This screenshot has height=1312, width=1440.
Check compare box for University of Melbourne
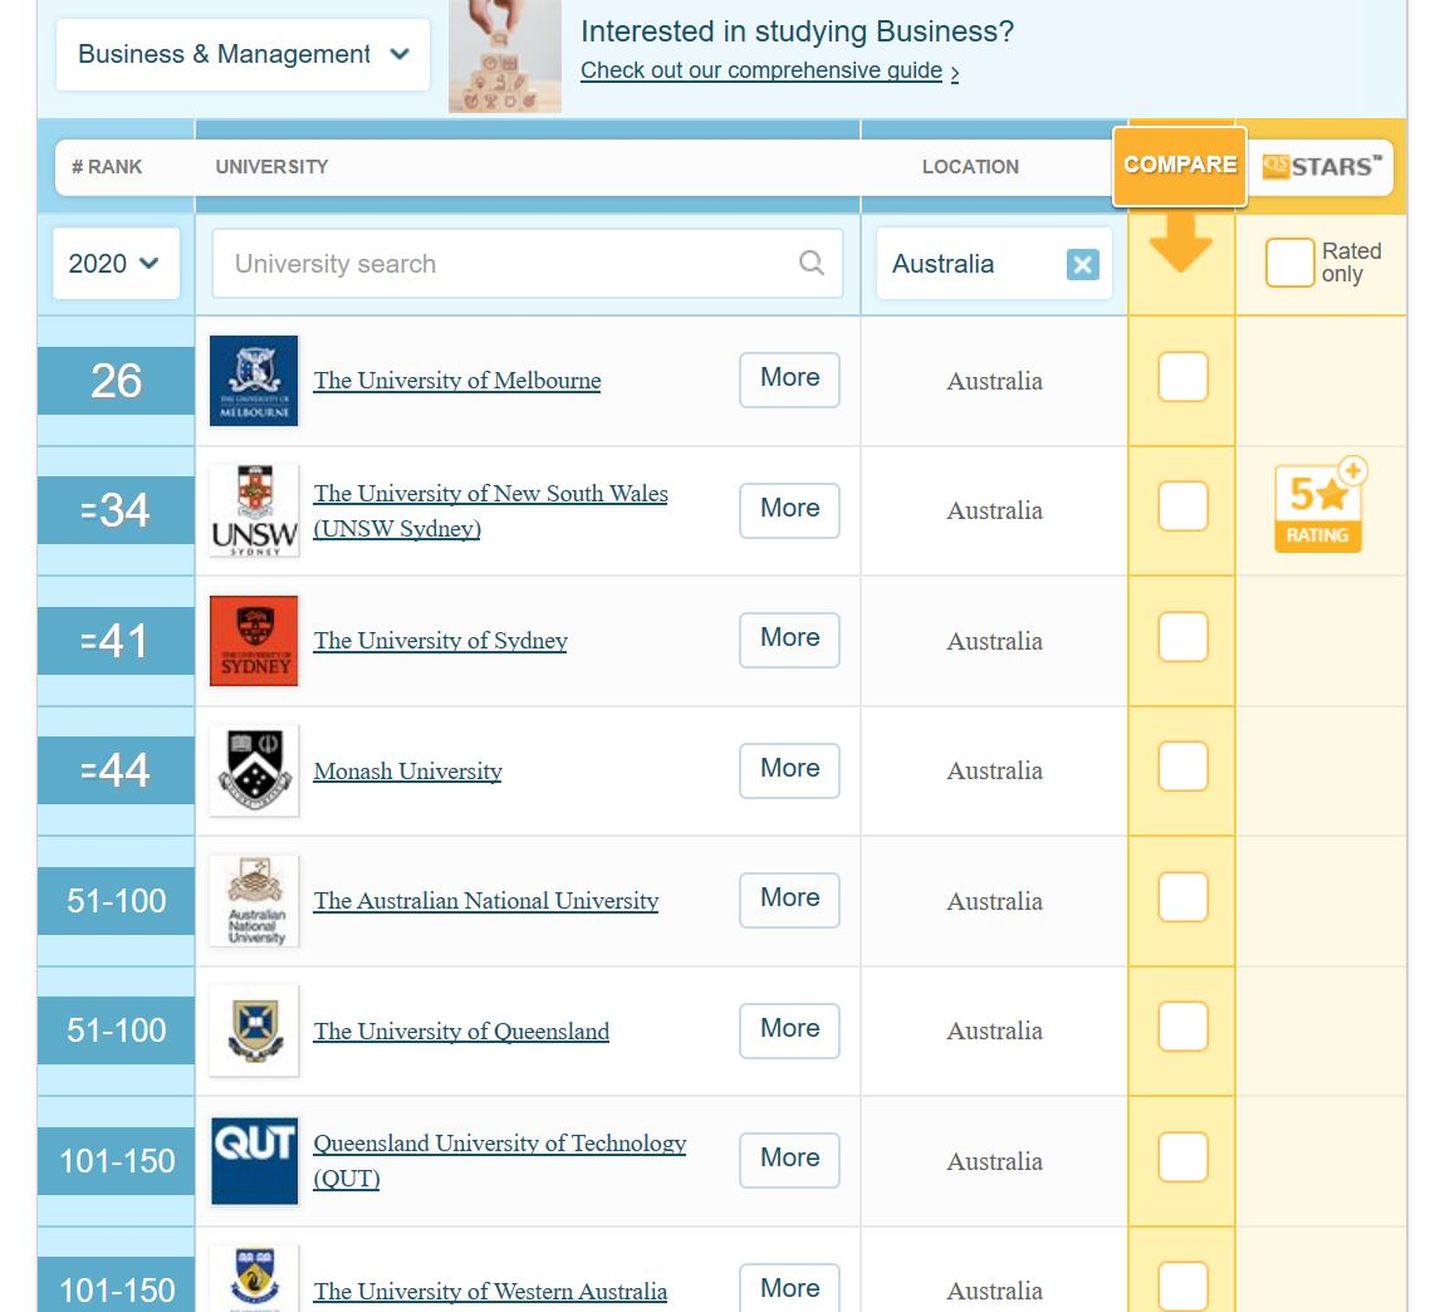1183,377
